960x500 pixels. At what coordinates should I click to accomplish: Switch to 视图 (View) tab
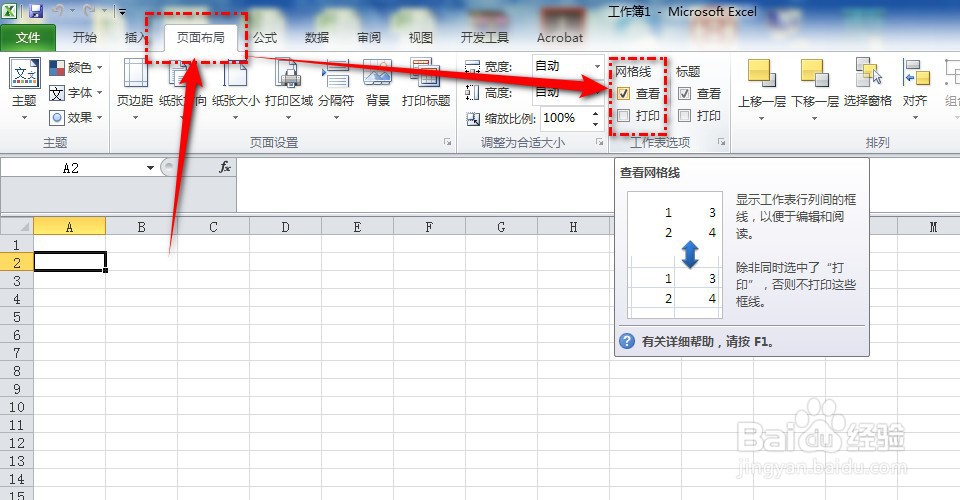421,37
